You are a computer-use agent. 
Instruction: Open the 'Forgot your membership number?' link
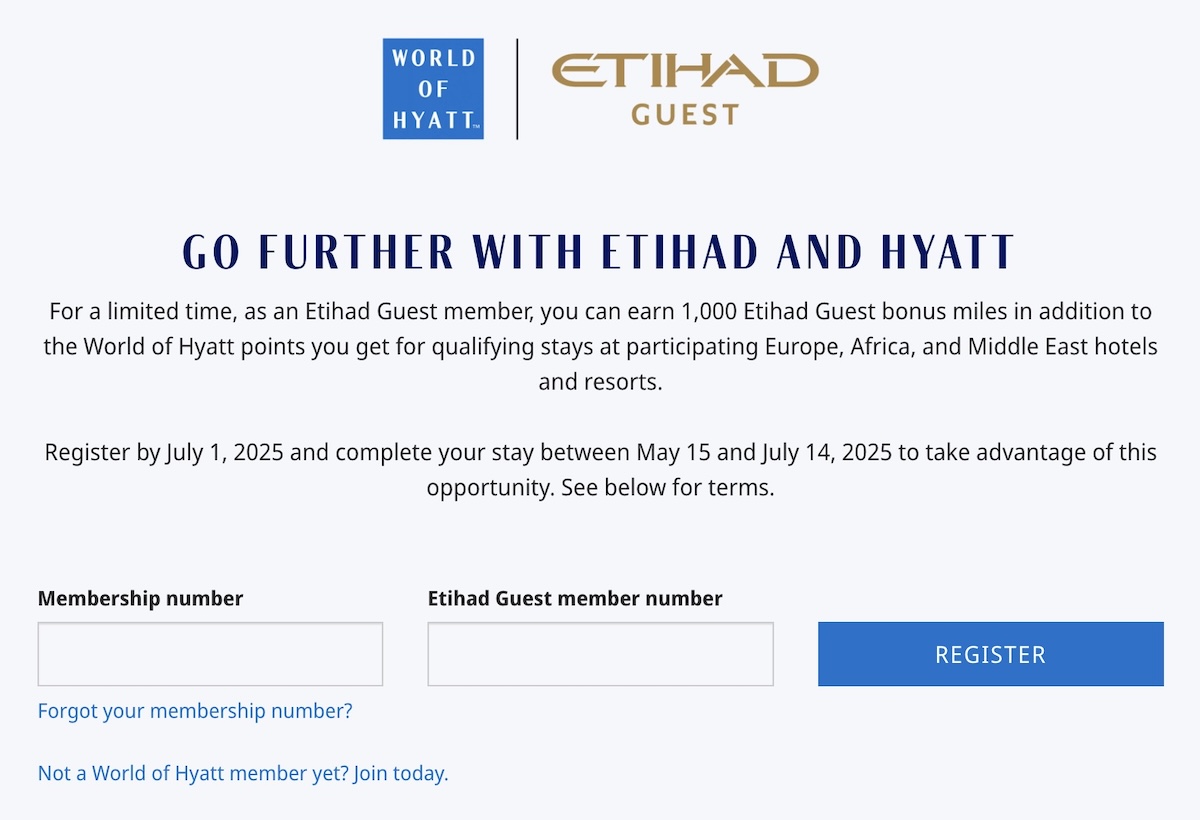click(195, 711)
